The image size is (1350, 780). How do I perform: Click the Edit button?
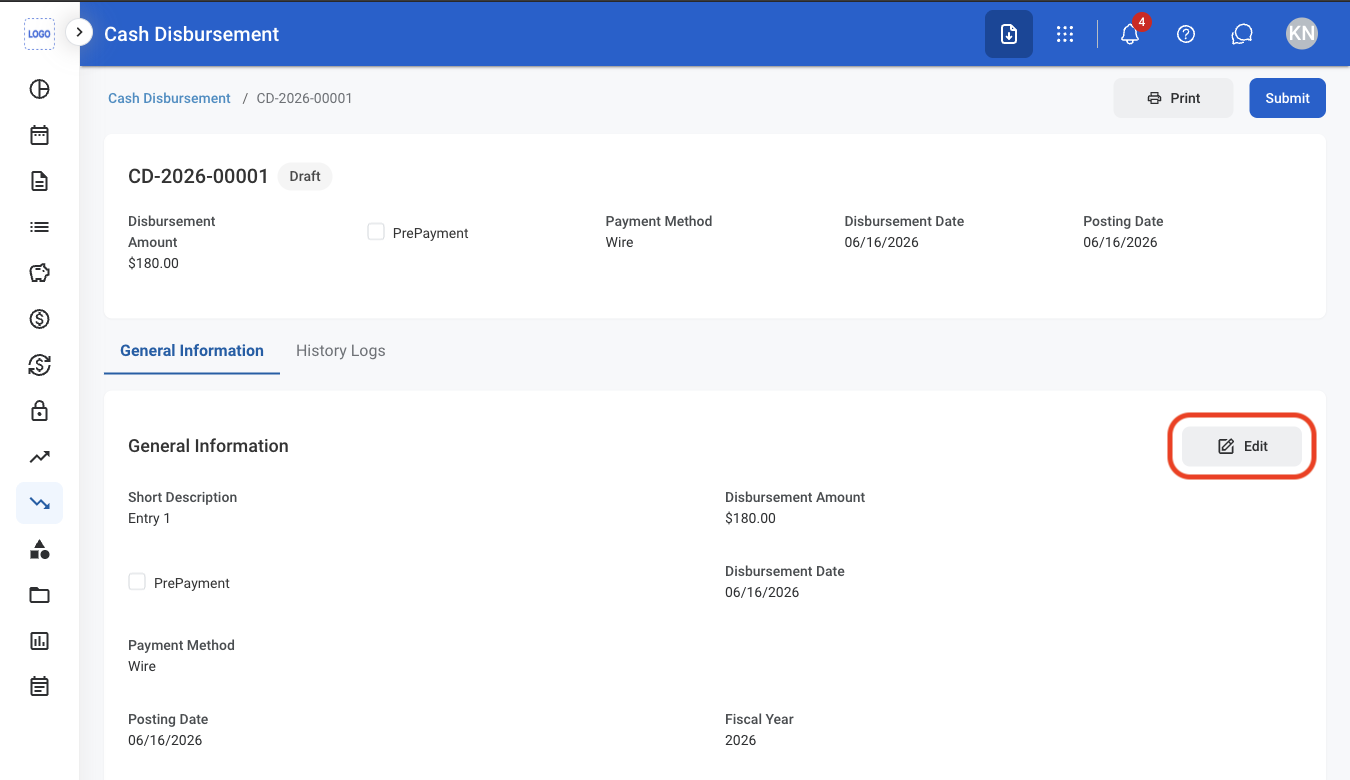(1242, 446)
